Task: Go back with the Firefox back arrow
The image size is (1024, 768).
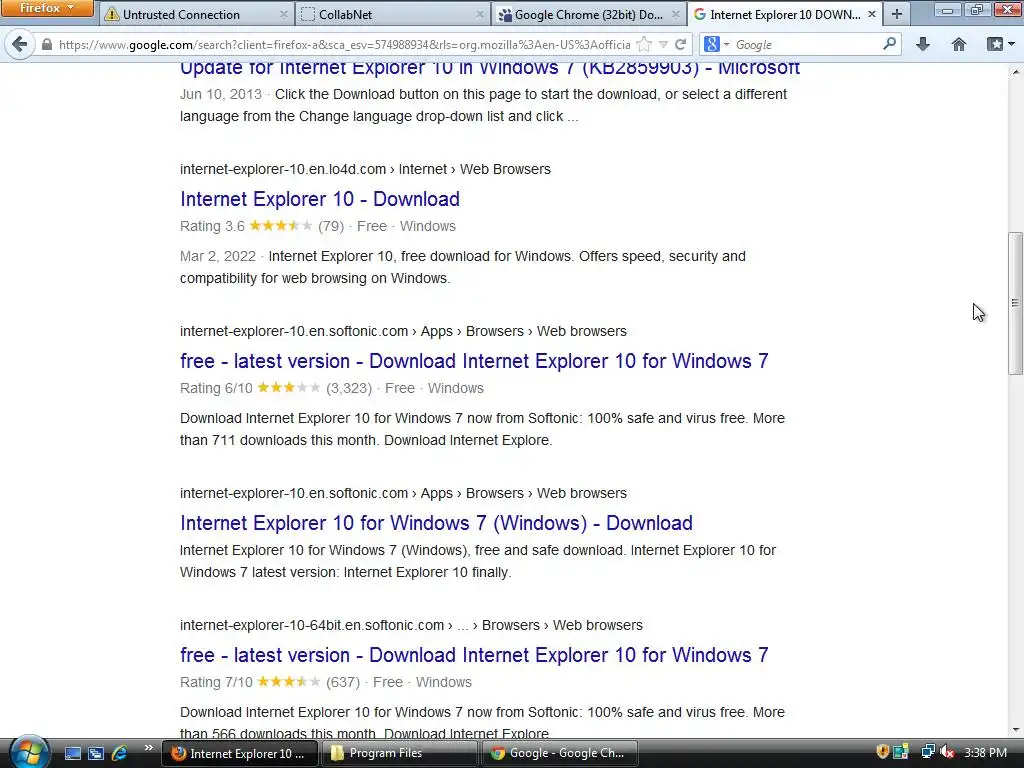Action: coord(20,44)
